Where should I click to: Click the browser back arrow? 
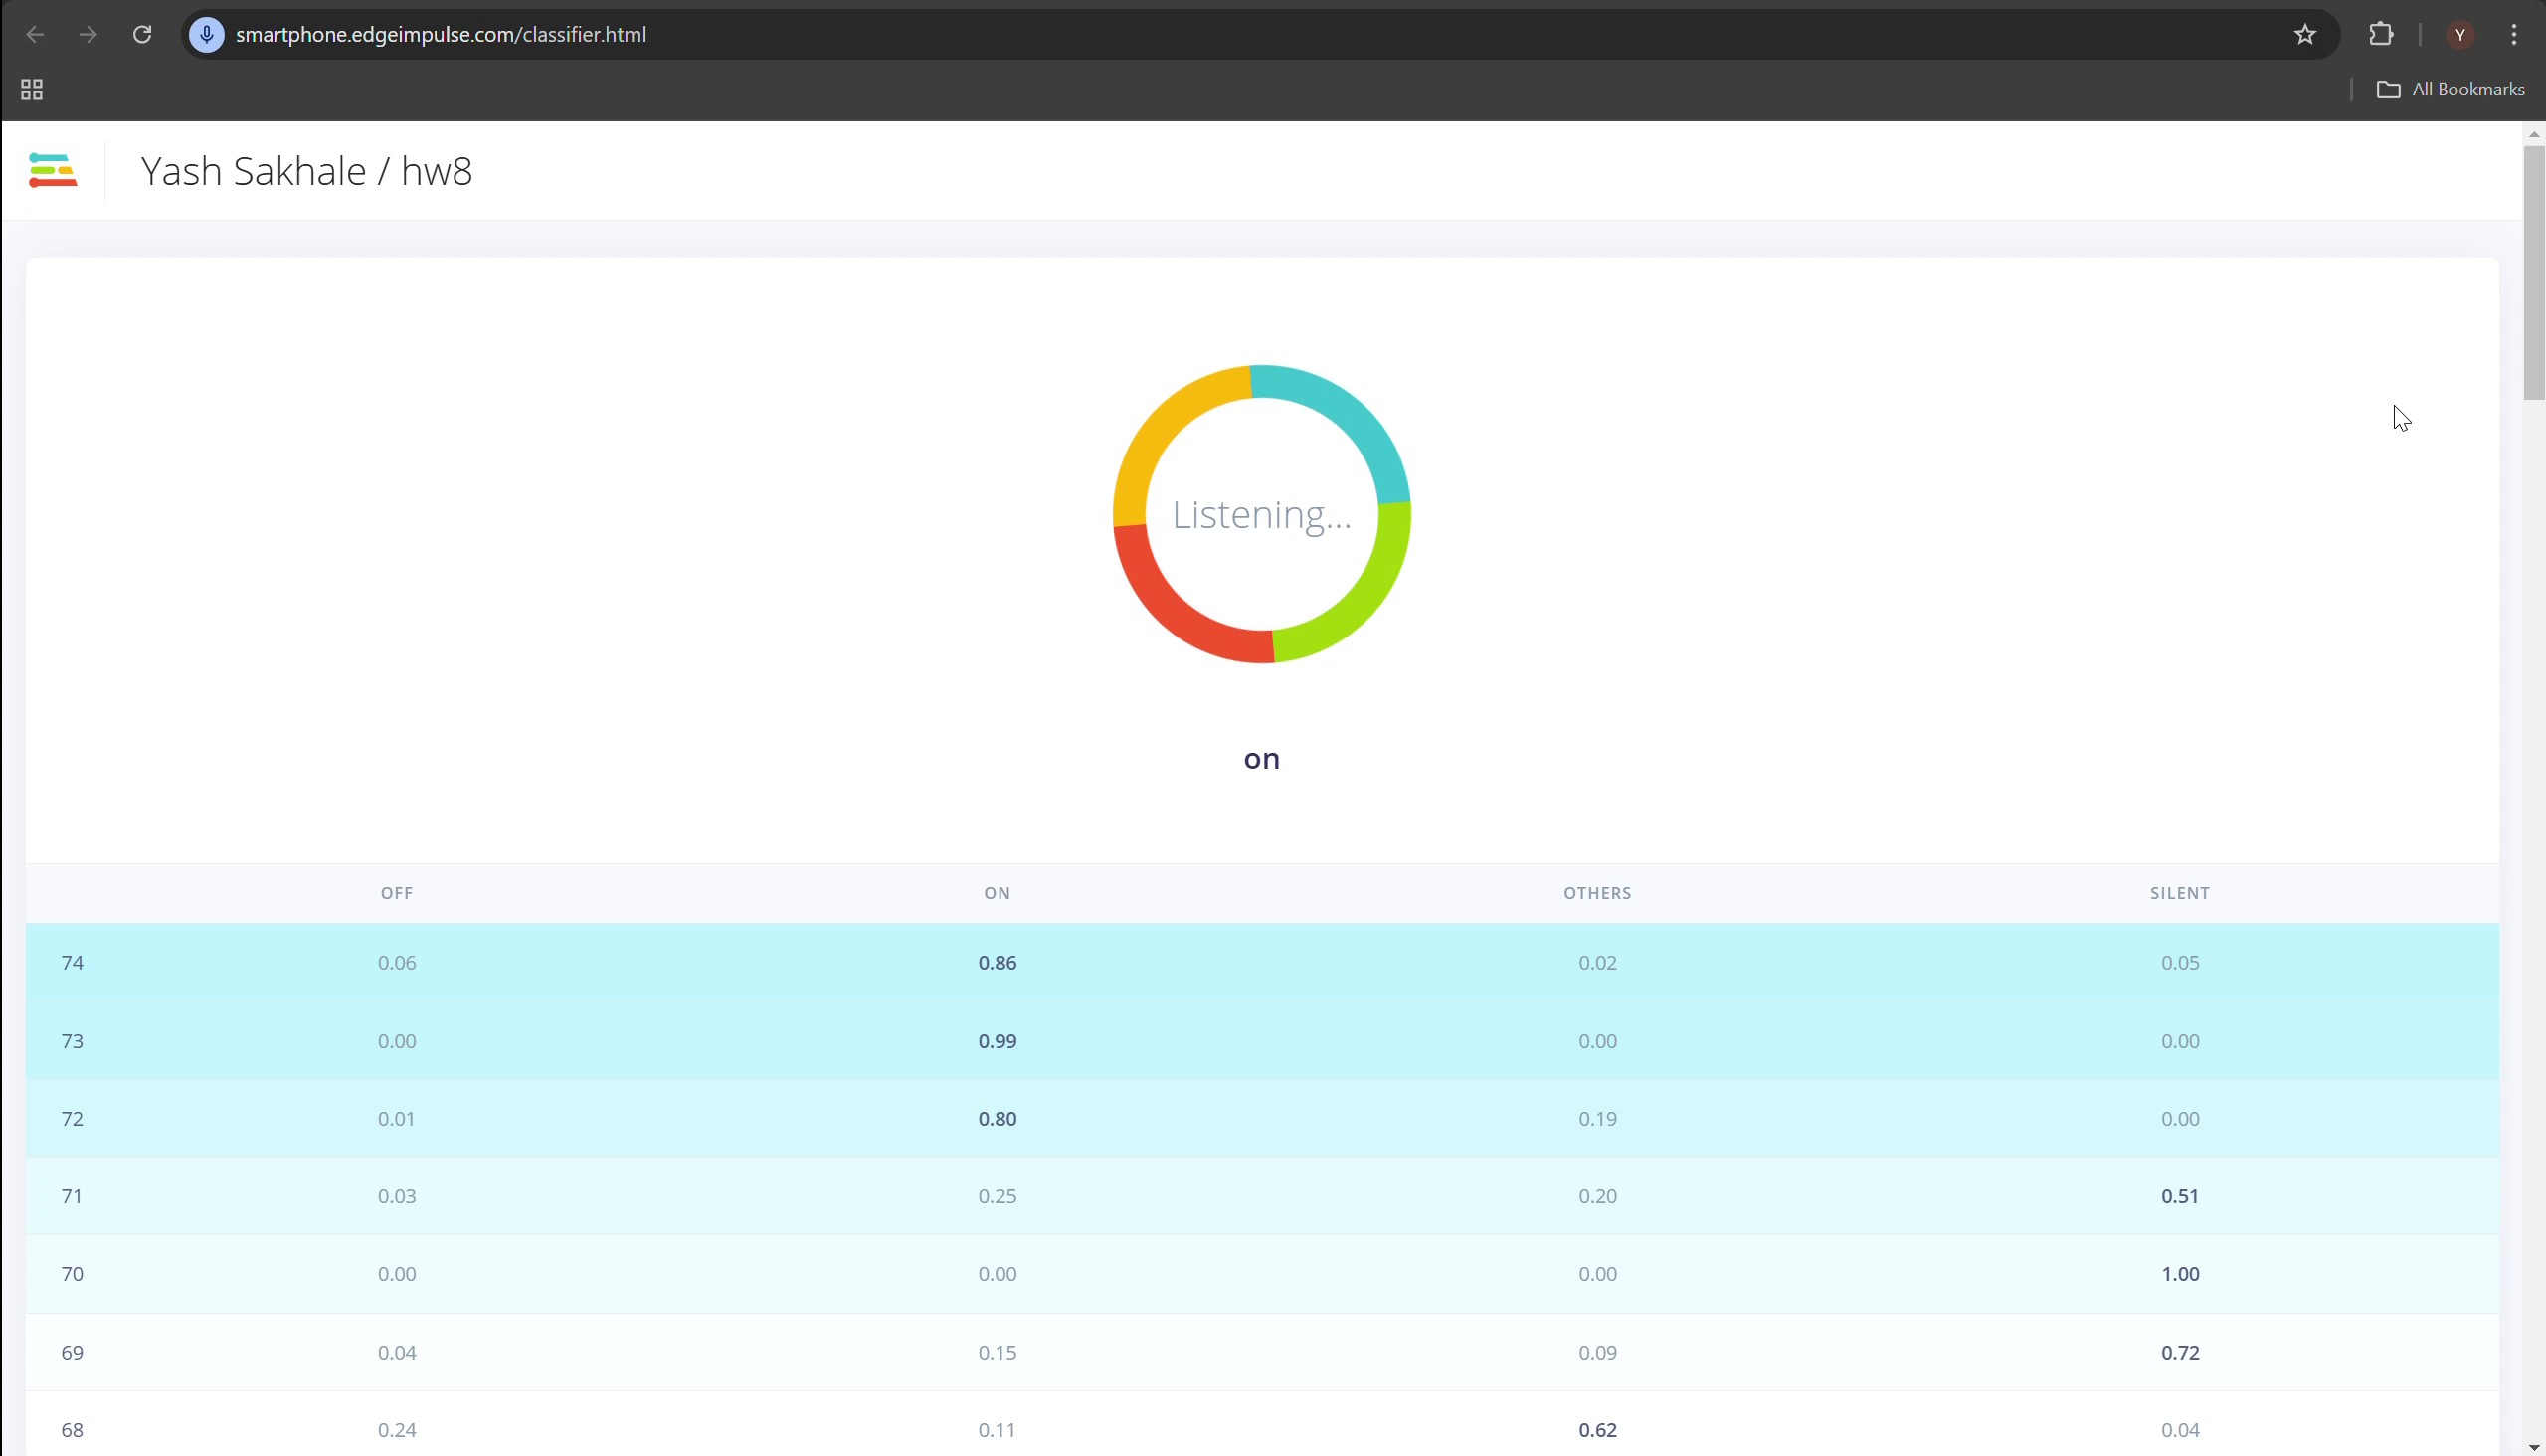click(x=35, y=35)
